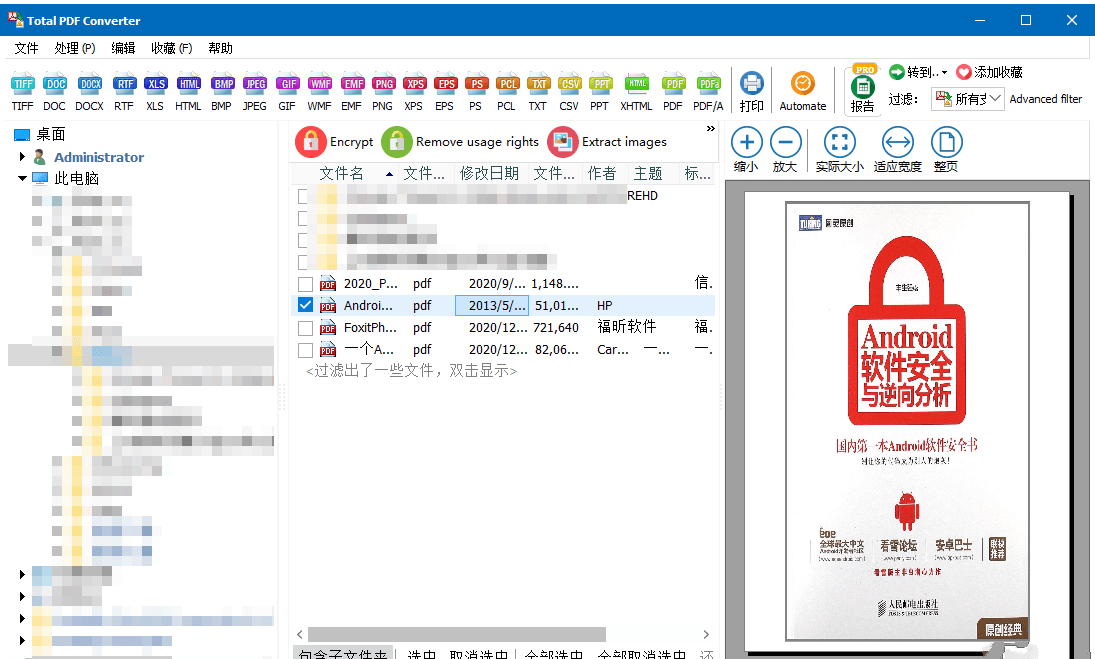This screenshot has width=1095, height=659.
Task: Click the 作者 column header
Action: (602, 173)
